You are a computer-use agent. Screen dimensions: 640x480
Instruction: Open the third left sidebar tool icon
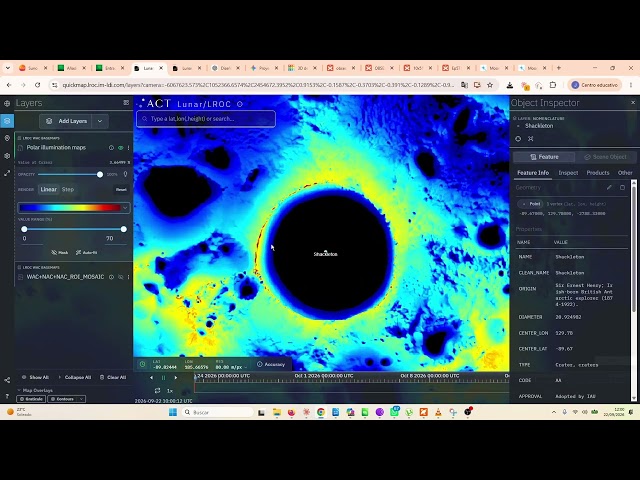pyautogui.click(x=7, y=138)
